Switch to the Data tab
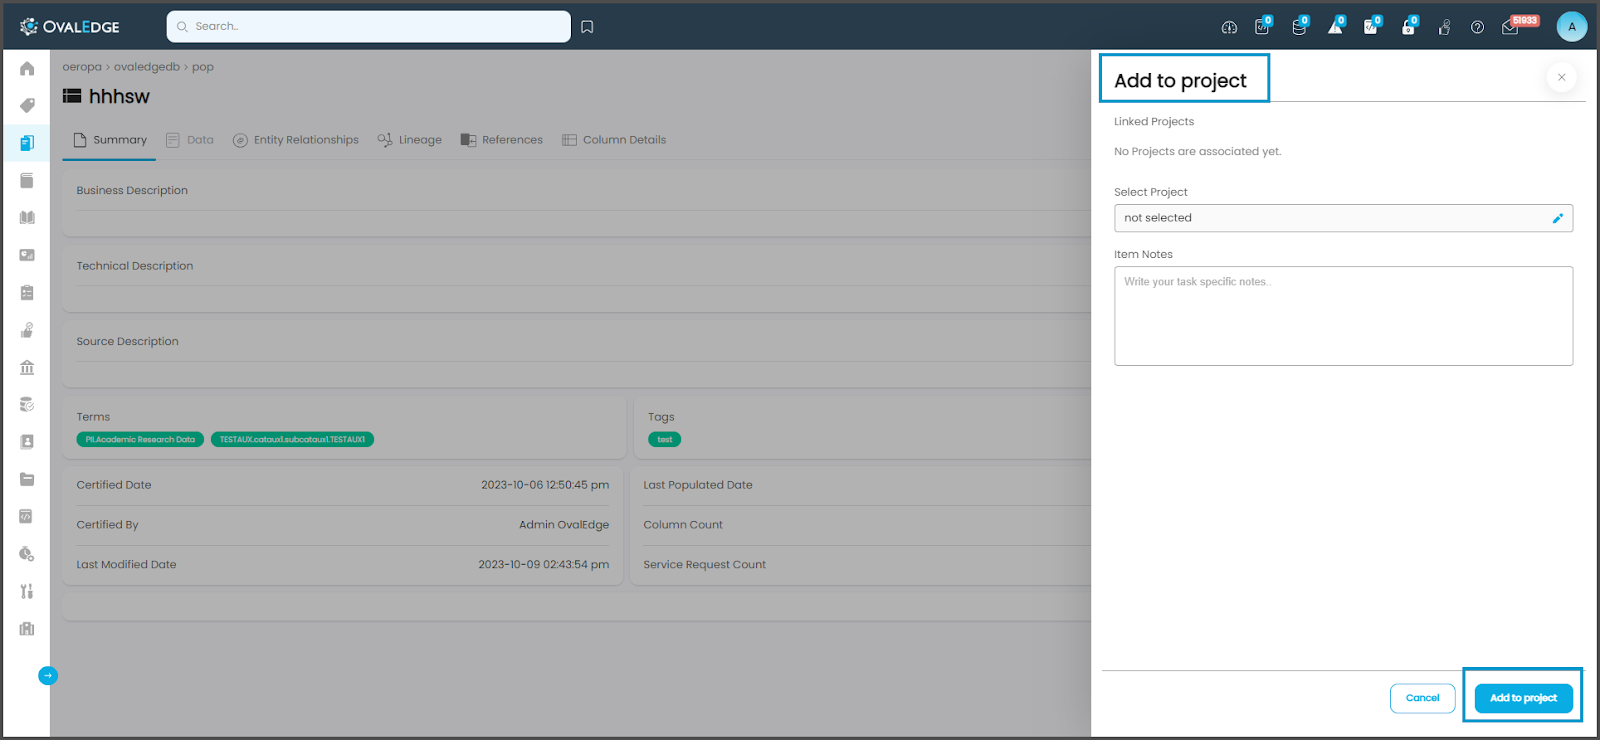Image resolution: width=1600 pixels, height=740 pixels. pos(190,140)
